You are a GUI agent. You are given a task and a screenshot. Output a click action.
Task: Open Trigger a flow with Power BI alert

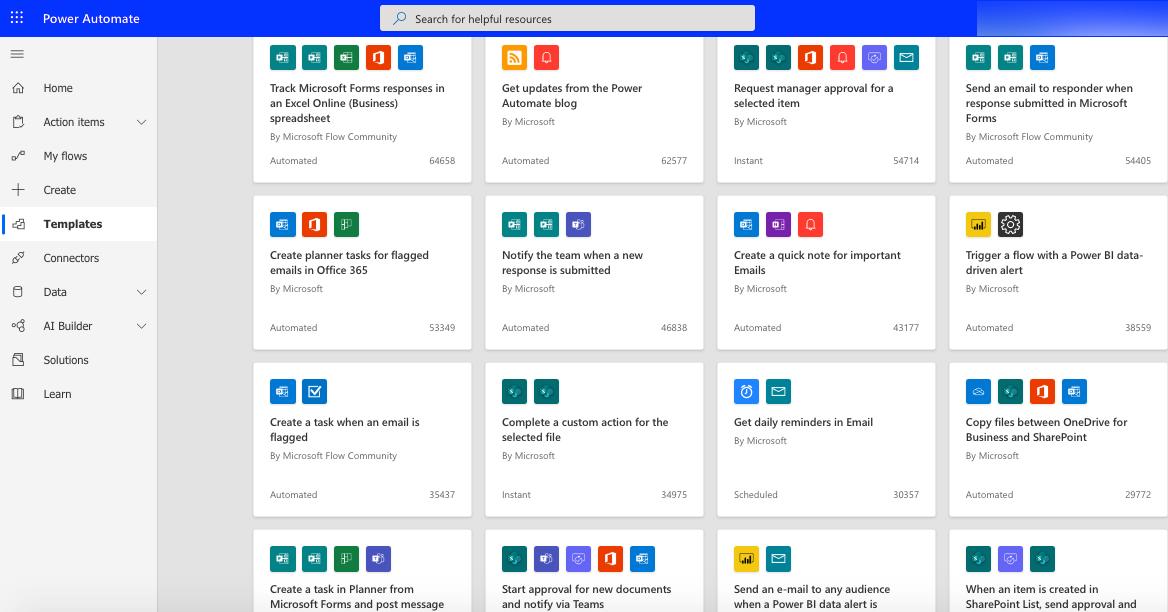[1058, 272]
